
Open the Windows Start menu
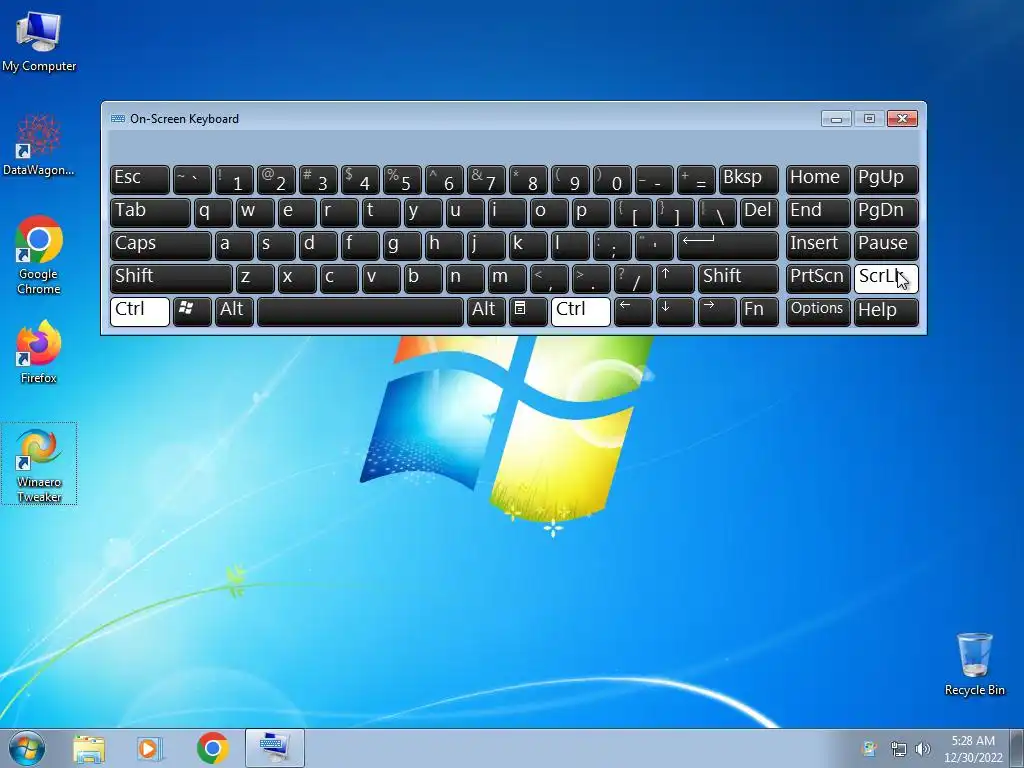(27, 748)
